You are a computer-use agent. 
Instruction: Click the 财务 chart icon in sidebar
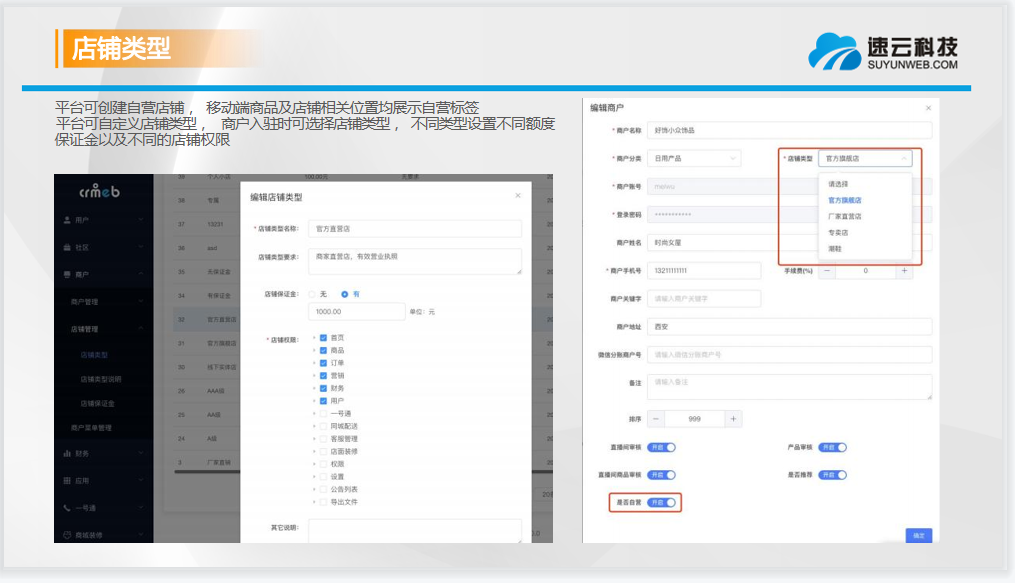(66, 453)
